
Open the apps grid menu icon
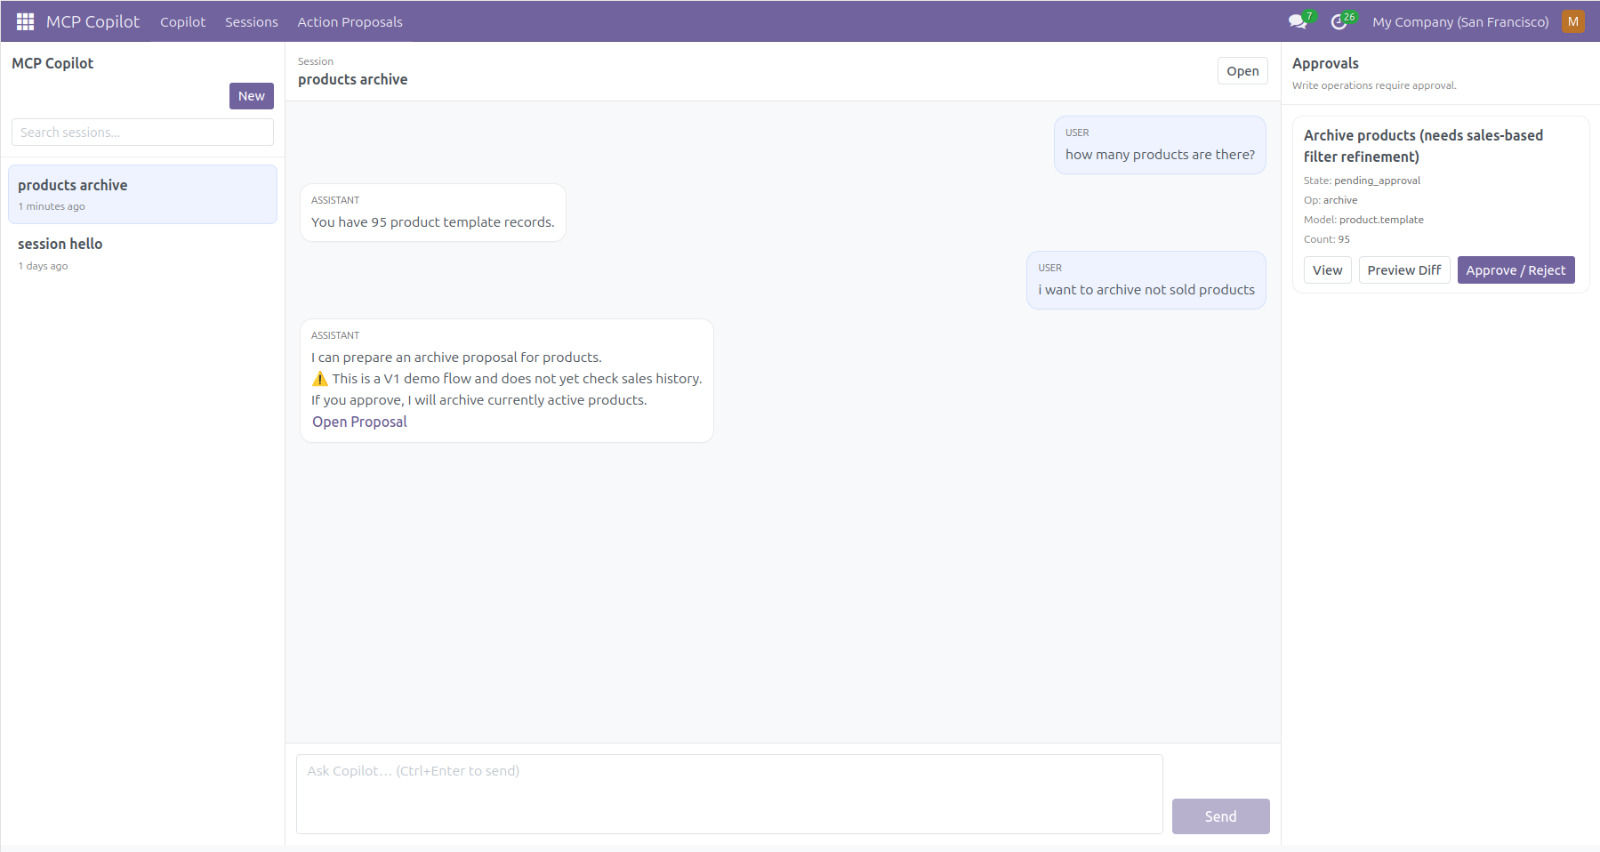point(25,21)
